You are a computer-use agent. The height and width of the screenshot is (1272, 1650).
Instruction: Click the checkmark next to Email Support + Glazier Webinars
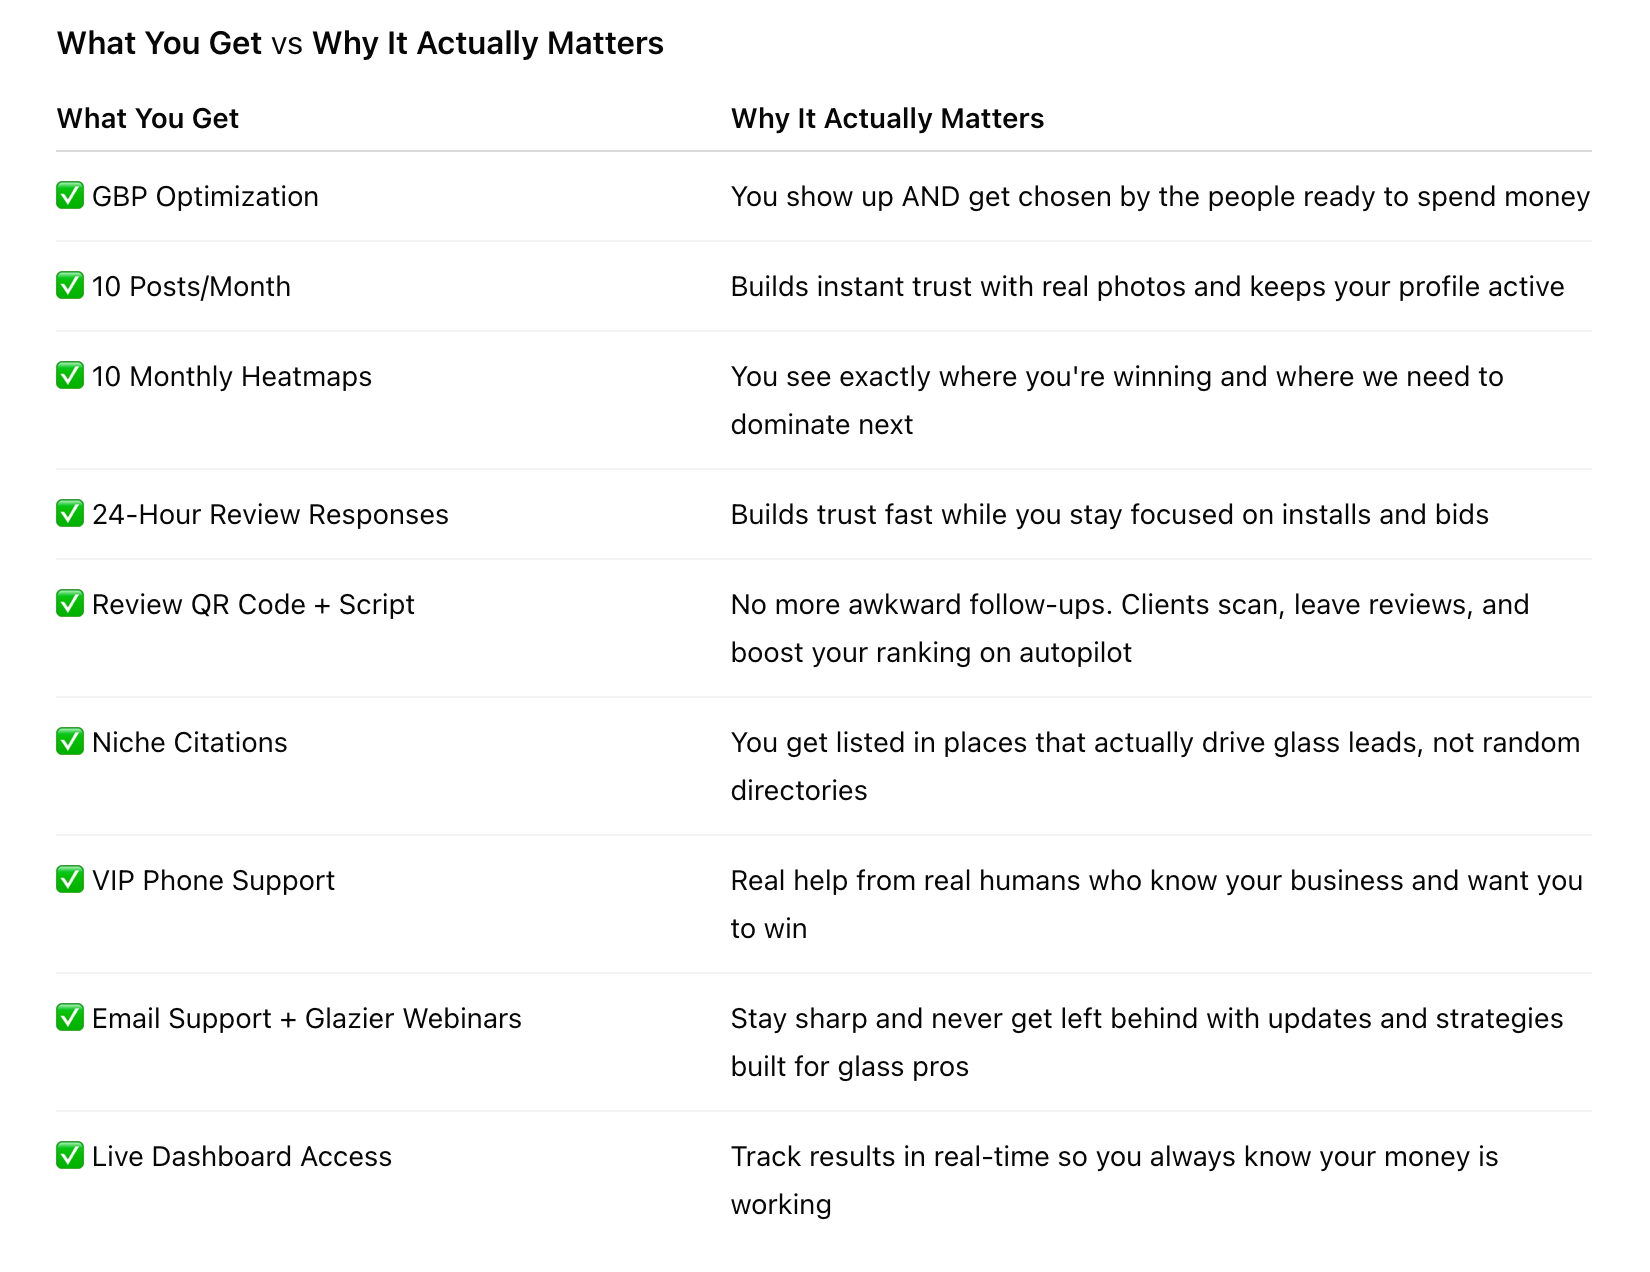point(70,1018)
